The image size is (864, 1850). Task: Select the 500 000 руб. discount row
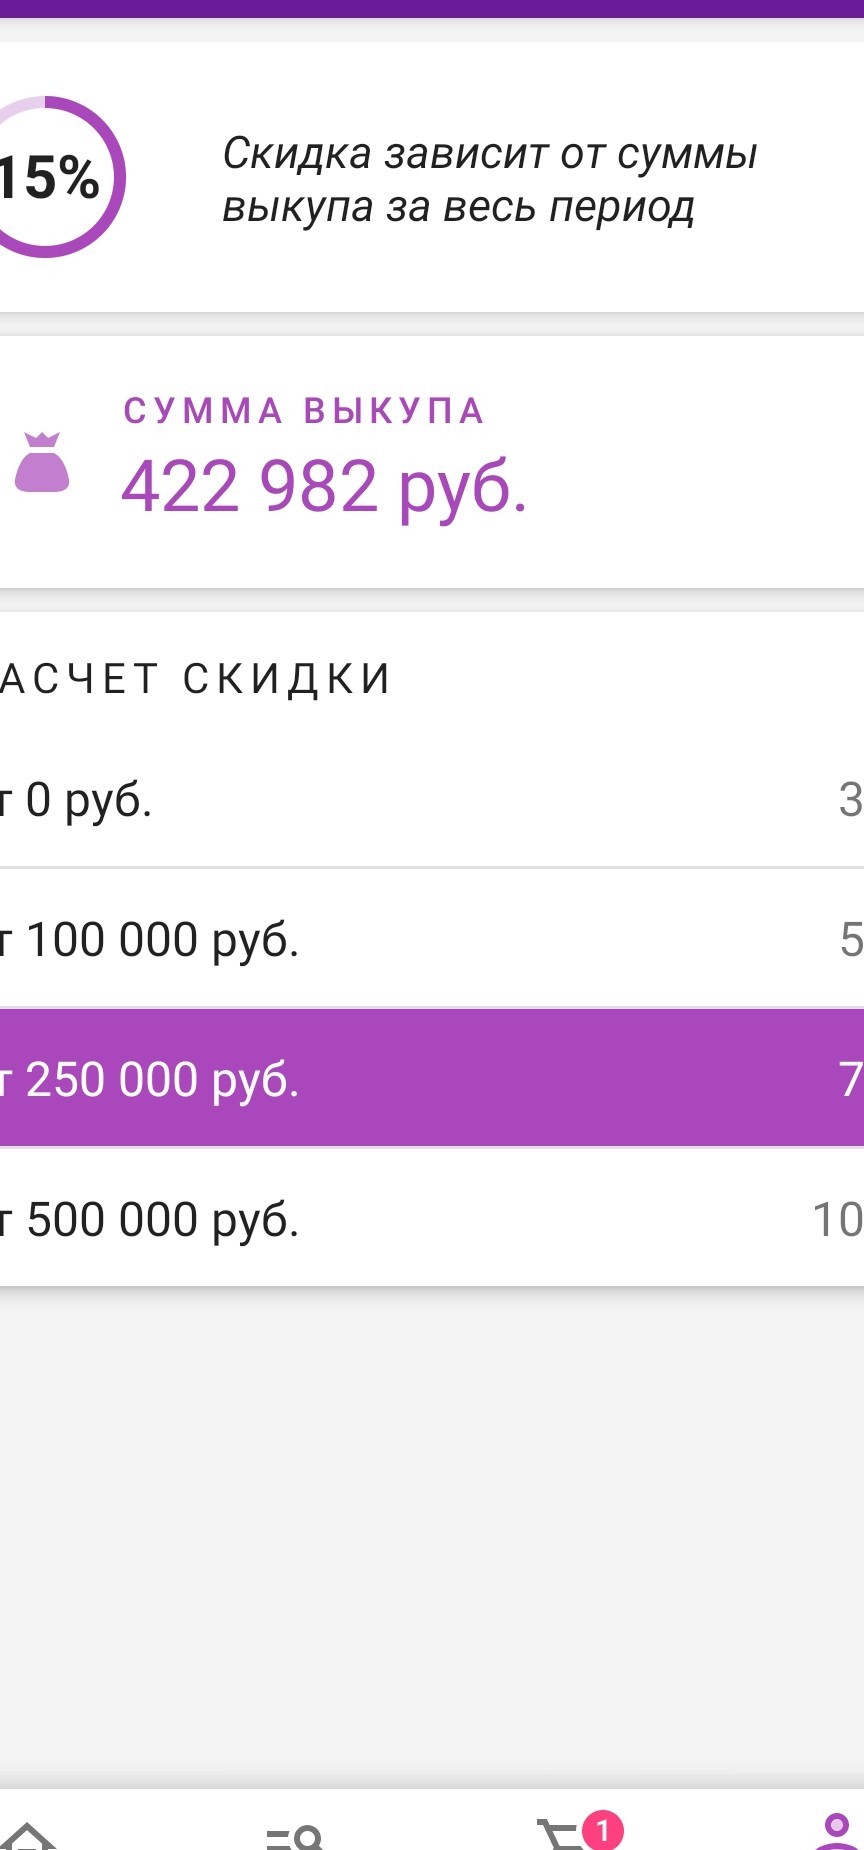[432, 1218]
